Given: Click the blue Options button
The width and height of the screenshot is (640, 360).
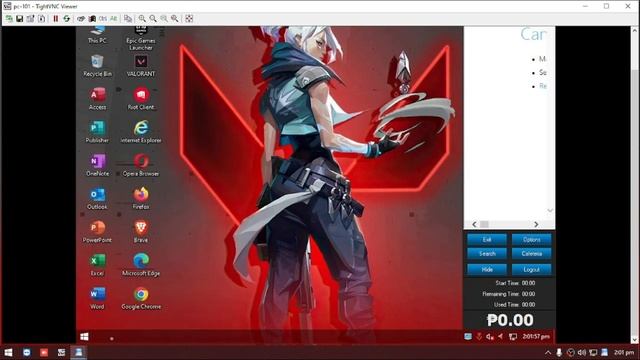Looking at the screenshot, I should coord(531,240).
